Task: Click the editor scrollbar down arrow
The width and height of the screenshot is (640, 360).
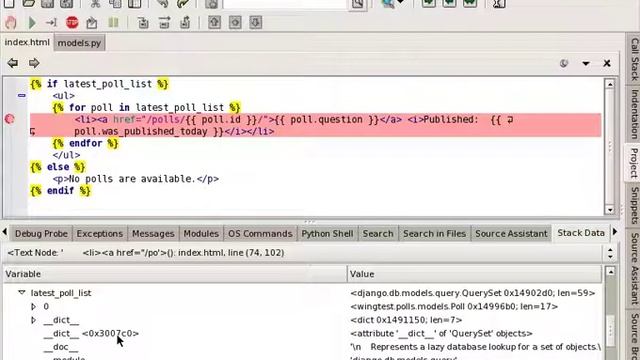Action: [609, 210]
